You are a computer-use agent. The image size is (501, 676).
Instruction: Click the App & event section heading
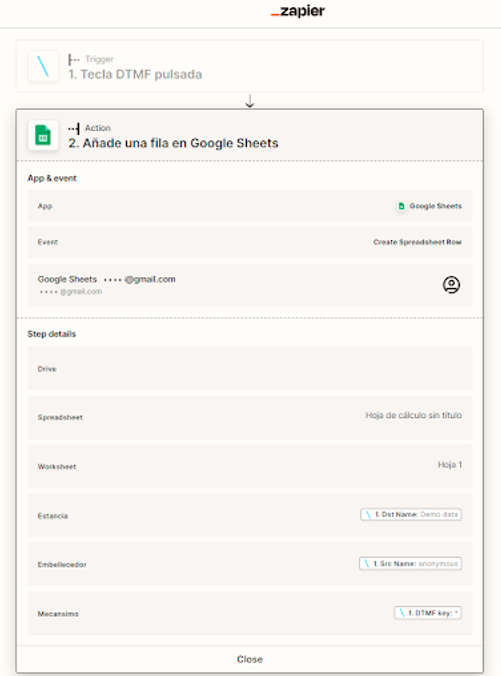[x=52, y=178]
